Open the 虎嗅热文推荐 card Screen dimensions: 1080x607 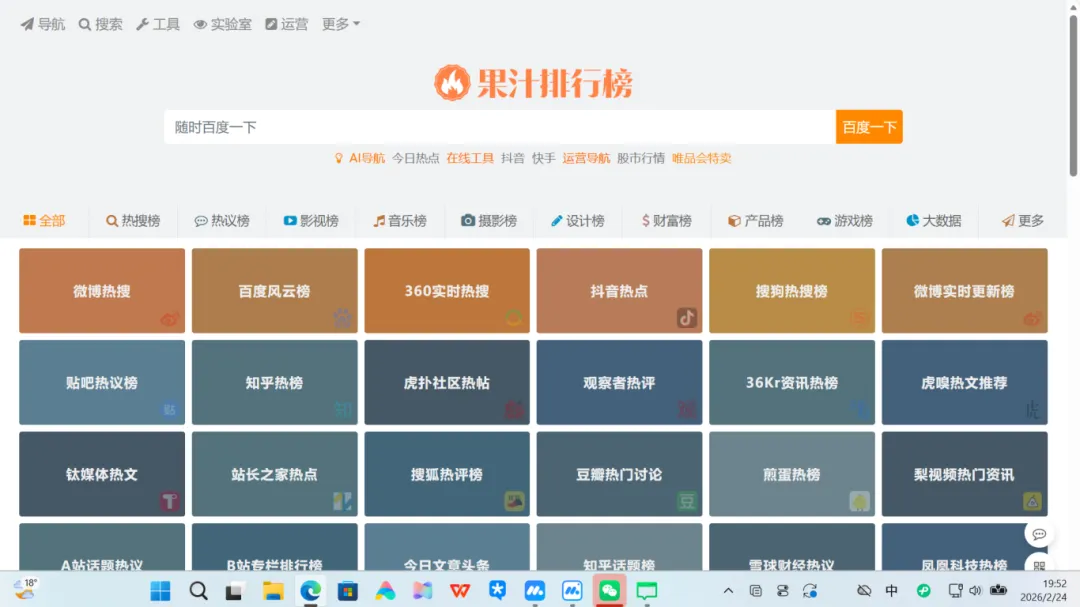tap(964, 382)
